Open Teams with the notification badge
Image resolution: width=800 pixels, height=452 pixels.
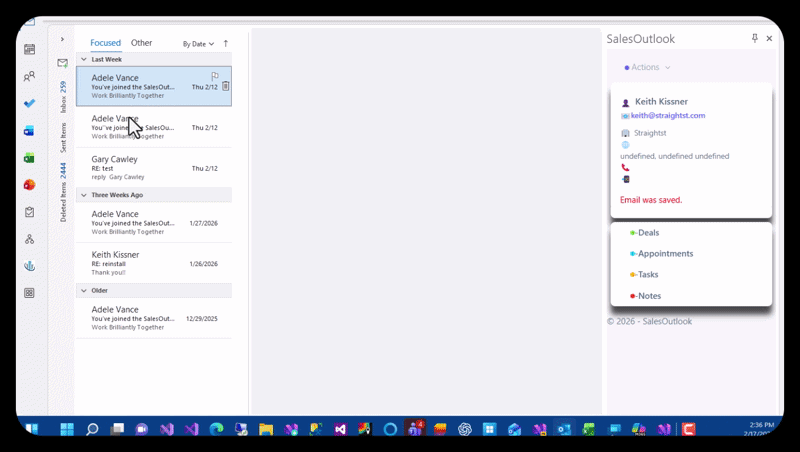415,428
